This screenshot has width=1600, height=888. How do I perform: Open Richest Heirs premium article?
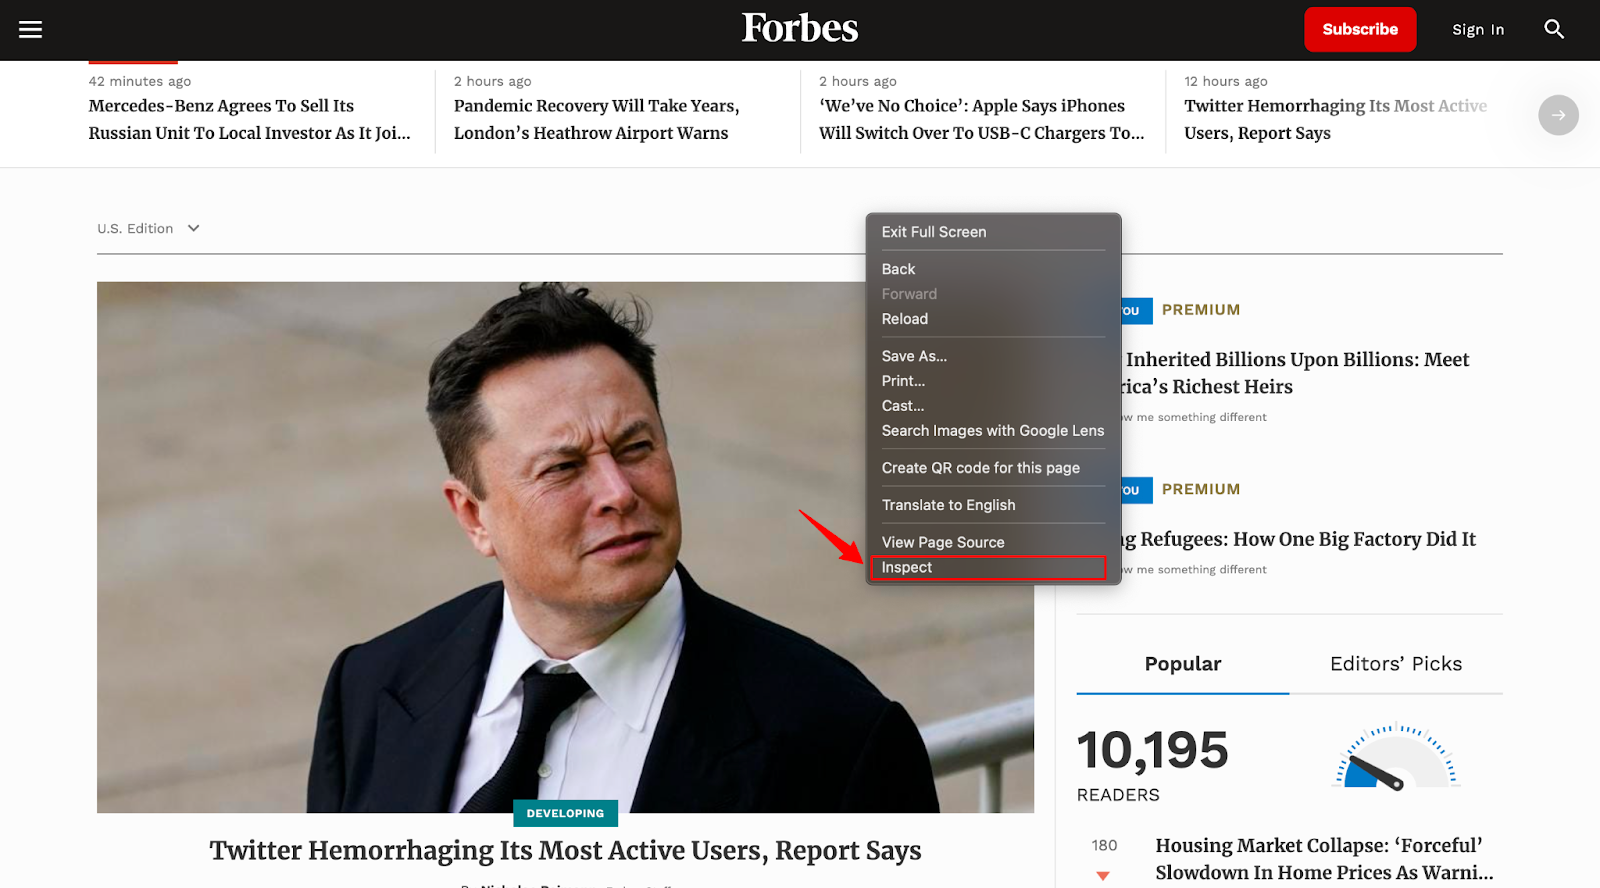(x=1296, y=373)
